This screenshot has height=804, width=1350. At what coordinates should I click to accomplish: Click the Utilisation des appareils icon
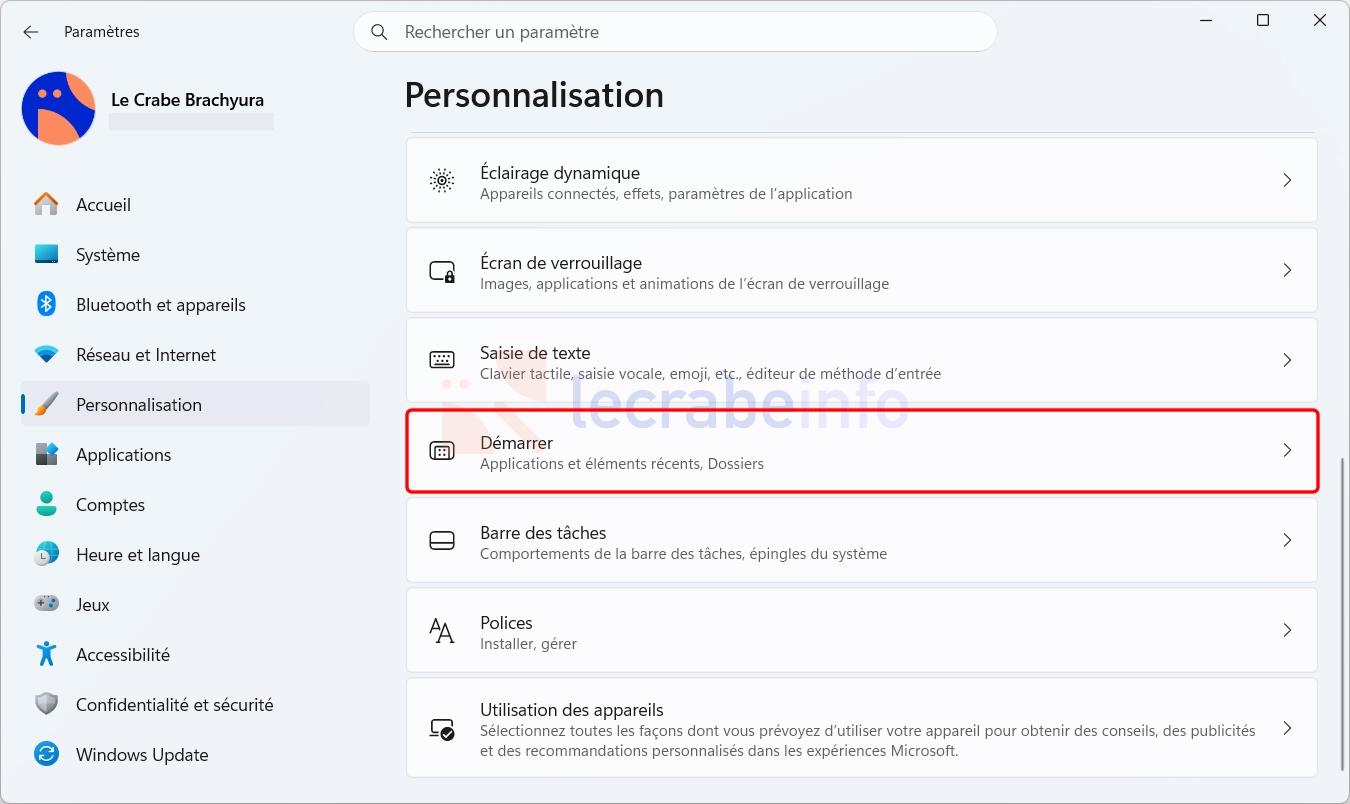pyautogui.click(x=441, y=729)
